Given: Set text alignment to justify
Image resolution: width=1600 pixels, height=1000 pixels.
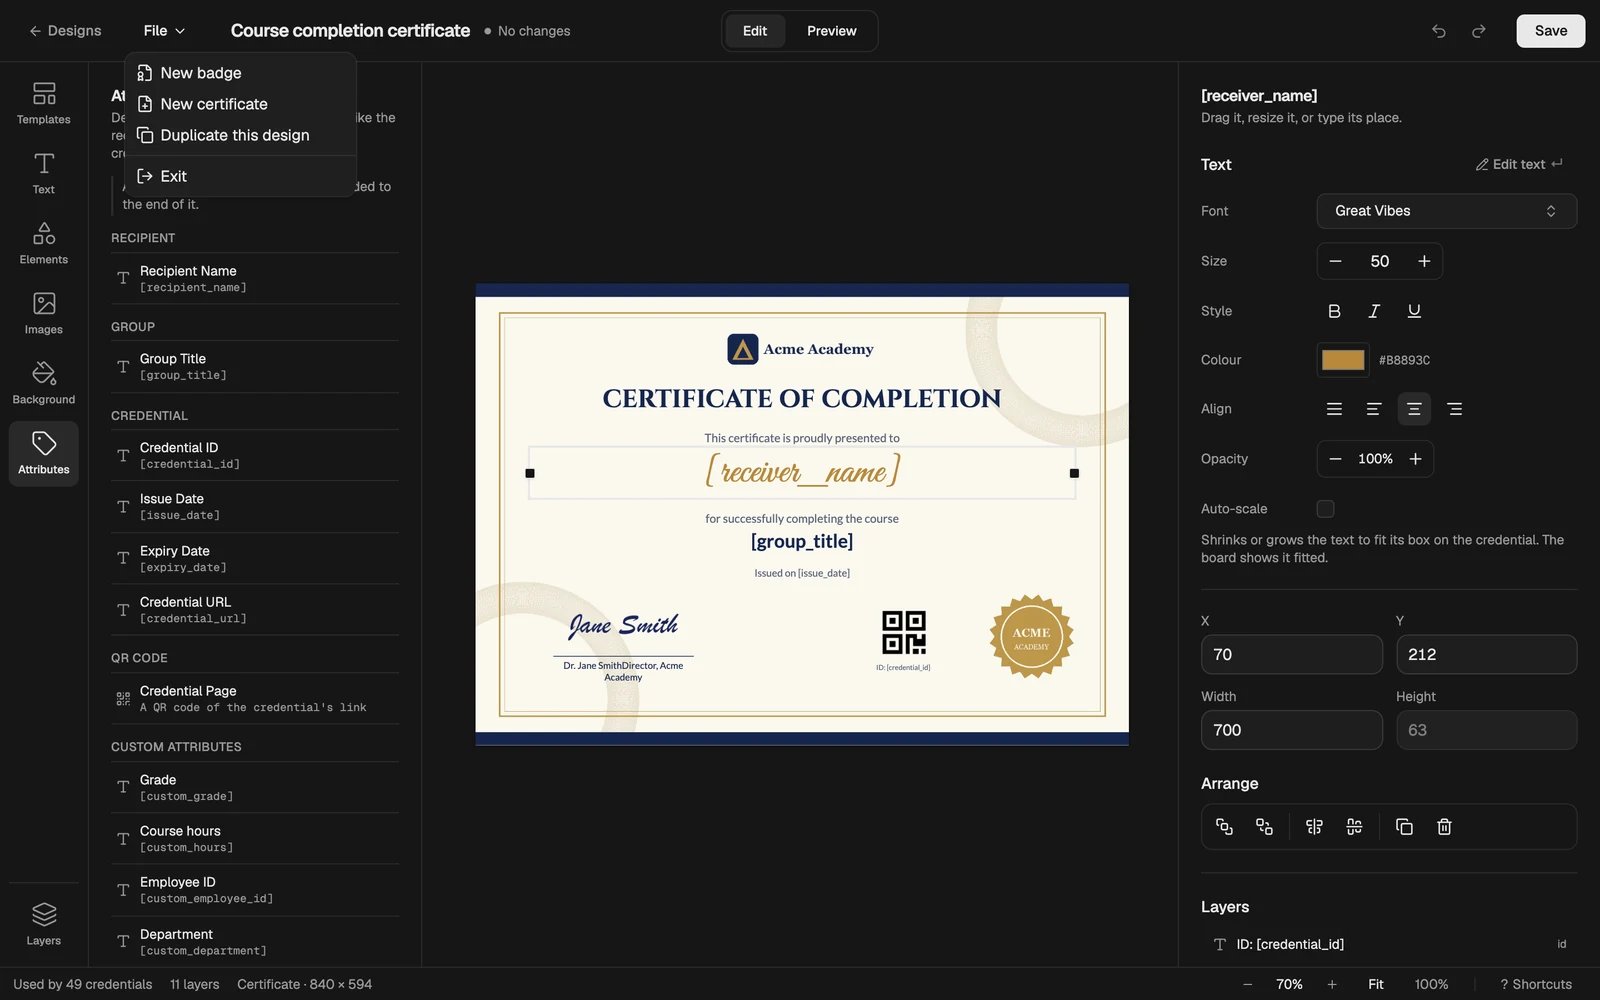Looking at the screenshot, I should tap(1334, 409).
